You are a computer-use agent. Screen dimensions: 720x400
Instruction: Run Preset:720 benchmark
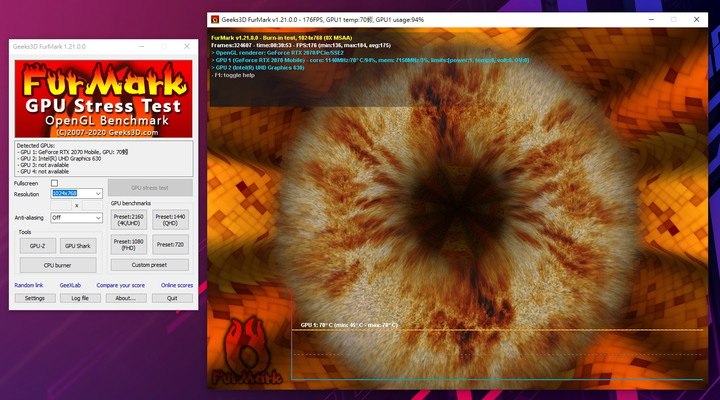tap(170, 245)
